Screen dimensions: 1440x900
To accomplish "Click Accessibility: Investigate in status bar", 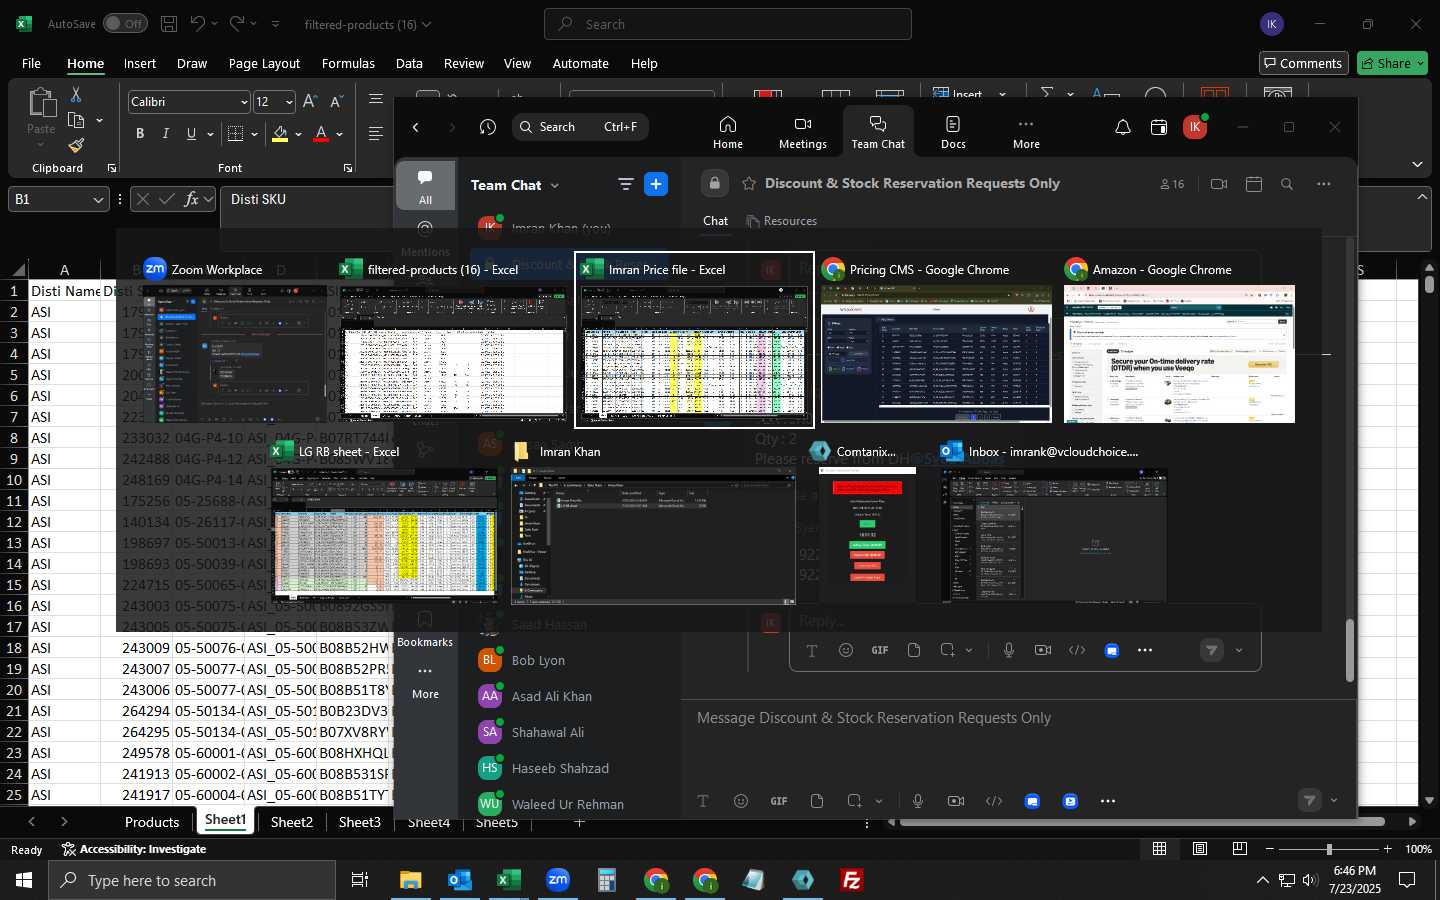I will (x=134, y=849).
